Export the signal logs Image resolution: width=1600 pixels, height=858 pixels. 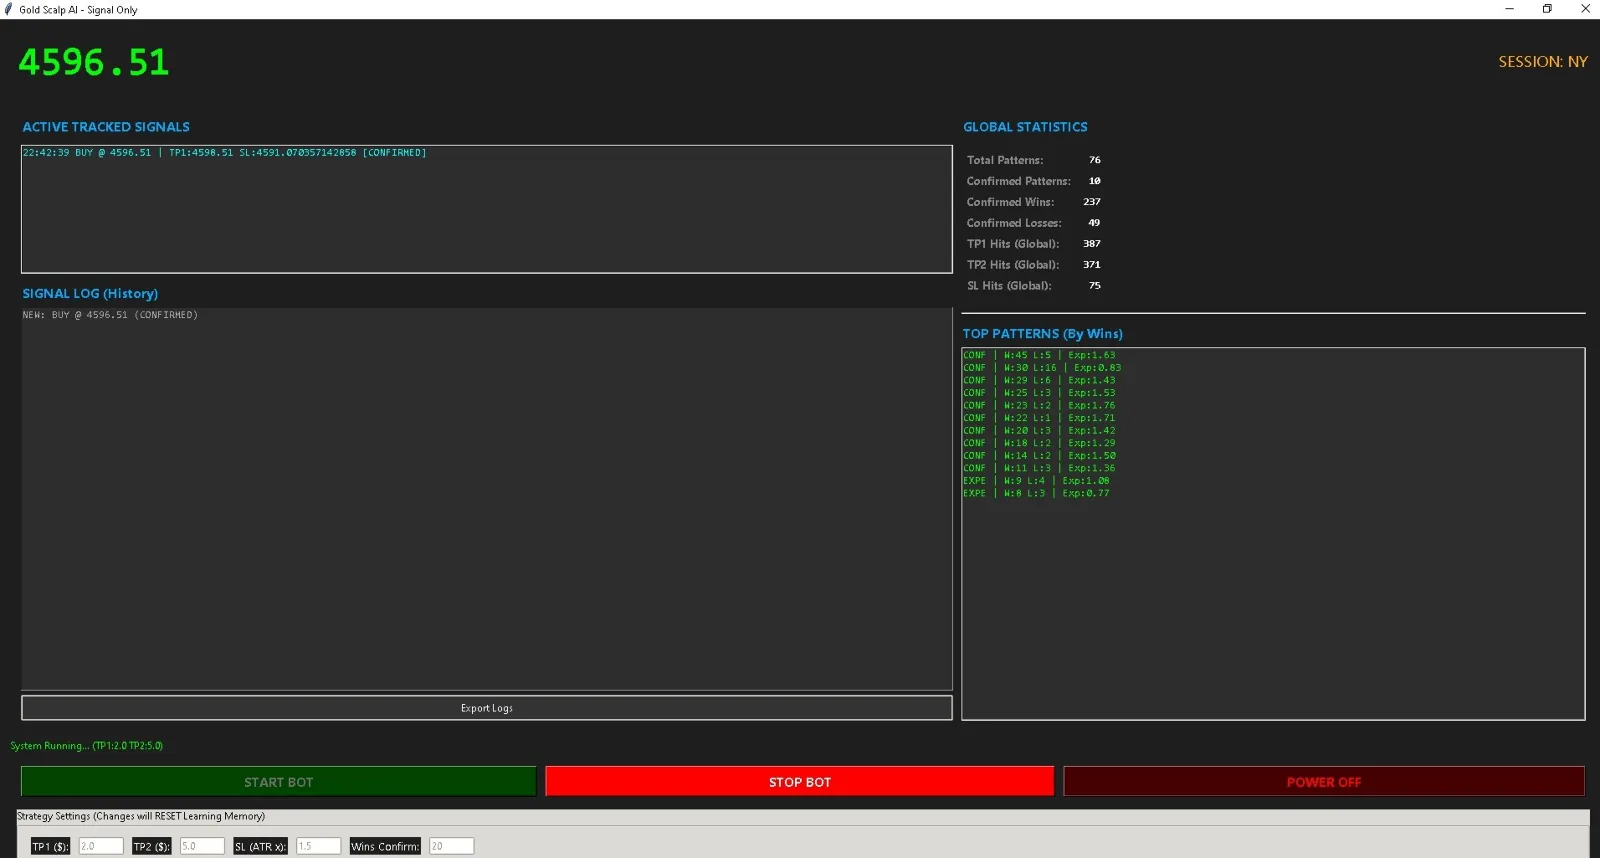(486, 708)
